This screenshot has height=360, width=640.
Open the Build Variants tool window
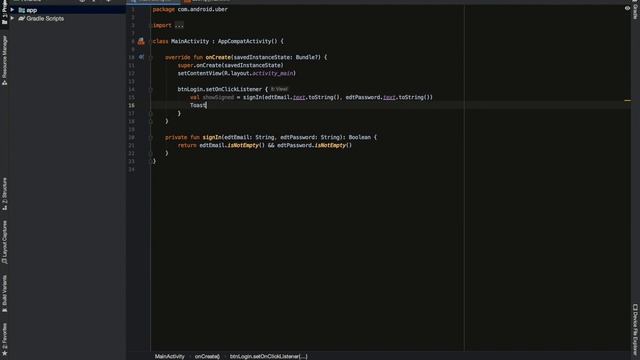(x=4, y=290)
